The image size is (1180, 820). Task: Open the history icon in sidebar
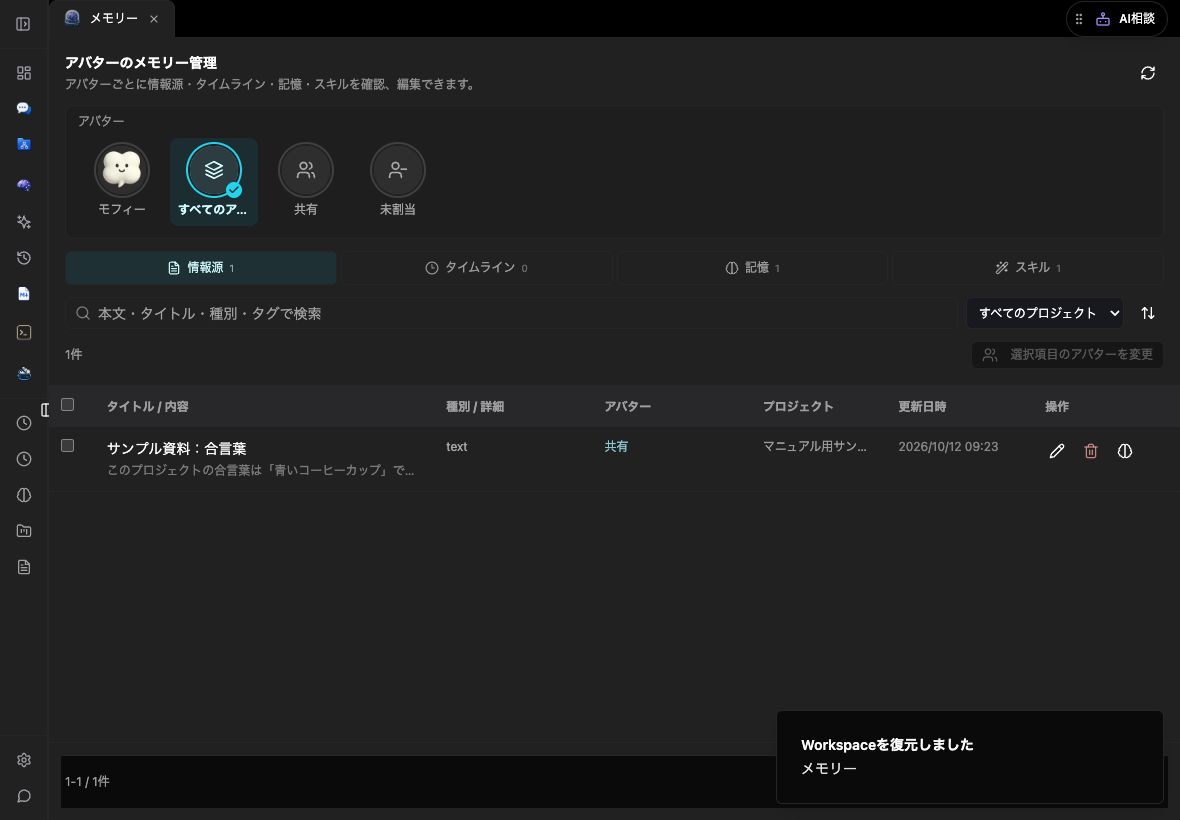pyautogui.click(x=24, y=258)
